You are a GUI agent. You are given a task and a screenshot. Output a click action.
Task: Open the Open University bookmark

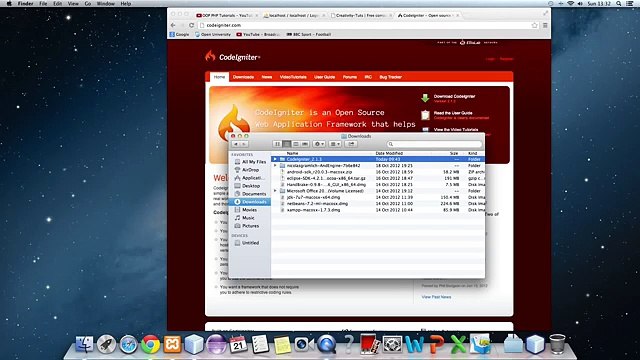click(213, 35)
